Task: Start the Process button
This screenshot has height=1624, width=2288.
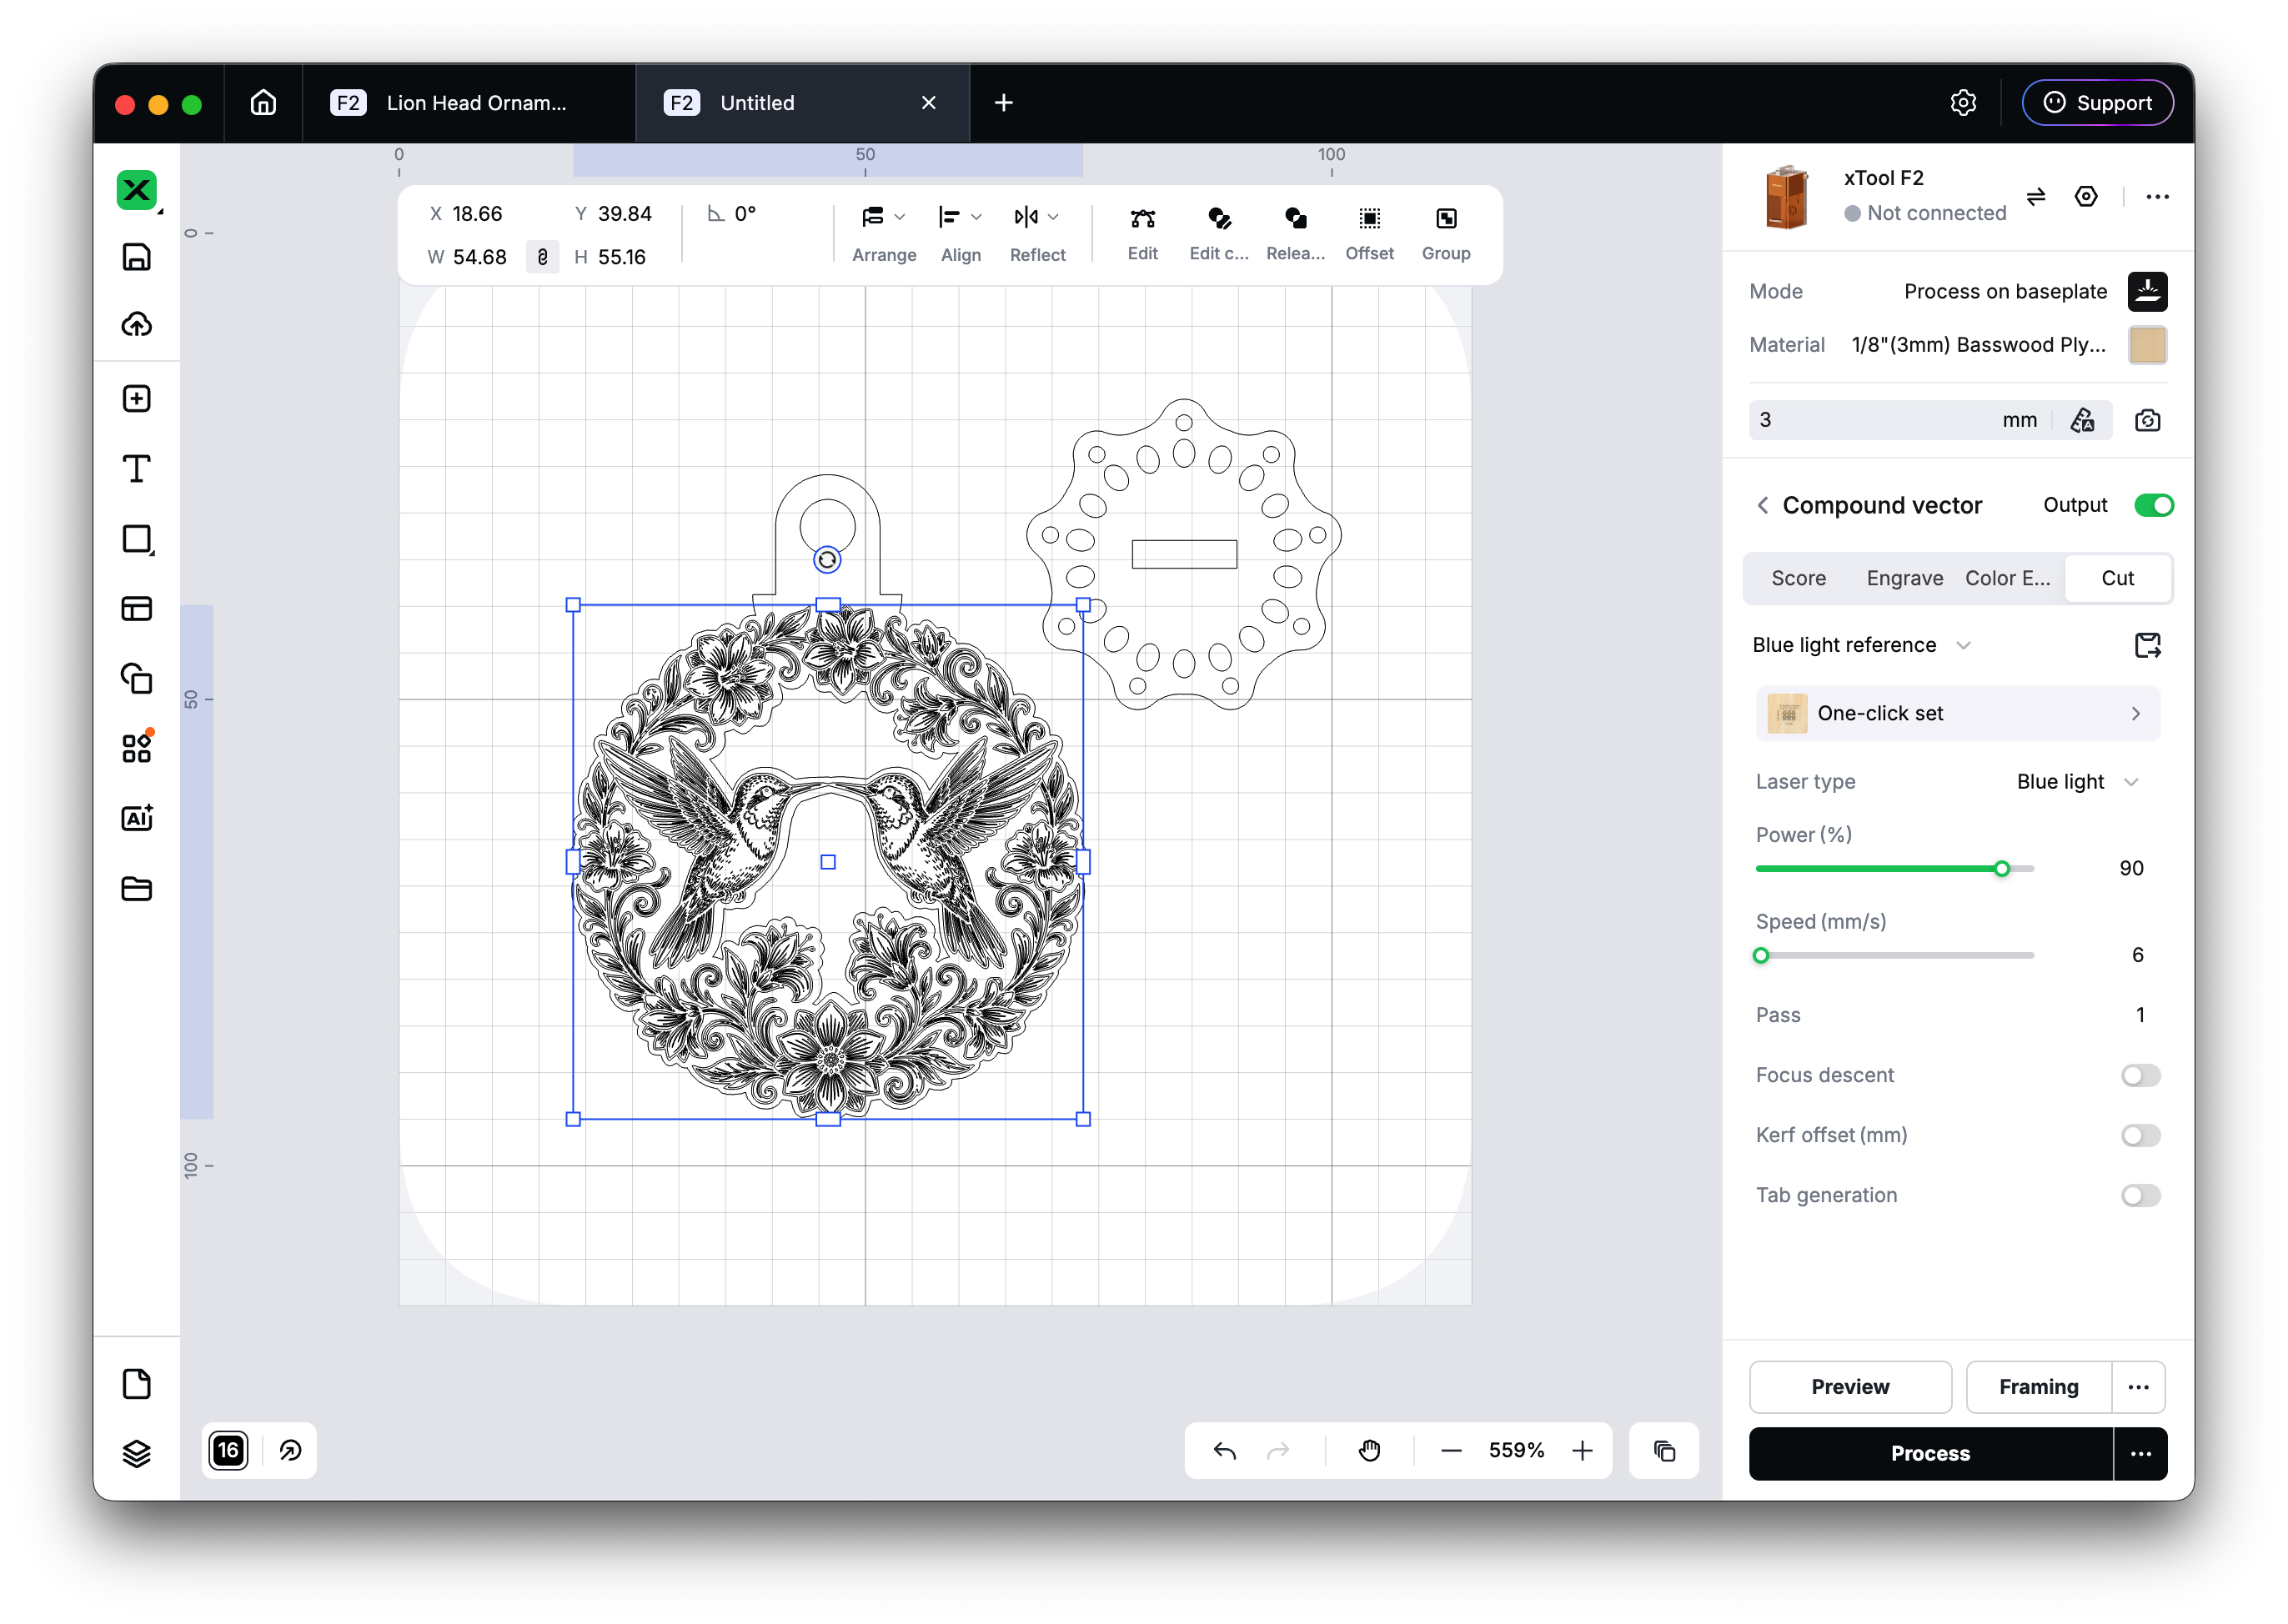Action: click(1930, 1453)
